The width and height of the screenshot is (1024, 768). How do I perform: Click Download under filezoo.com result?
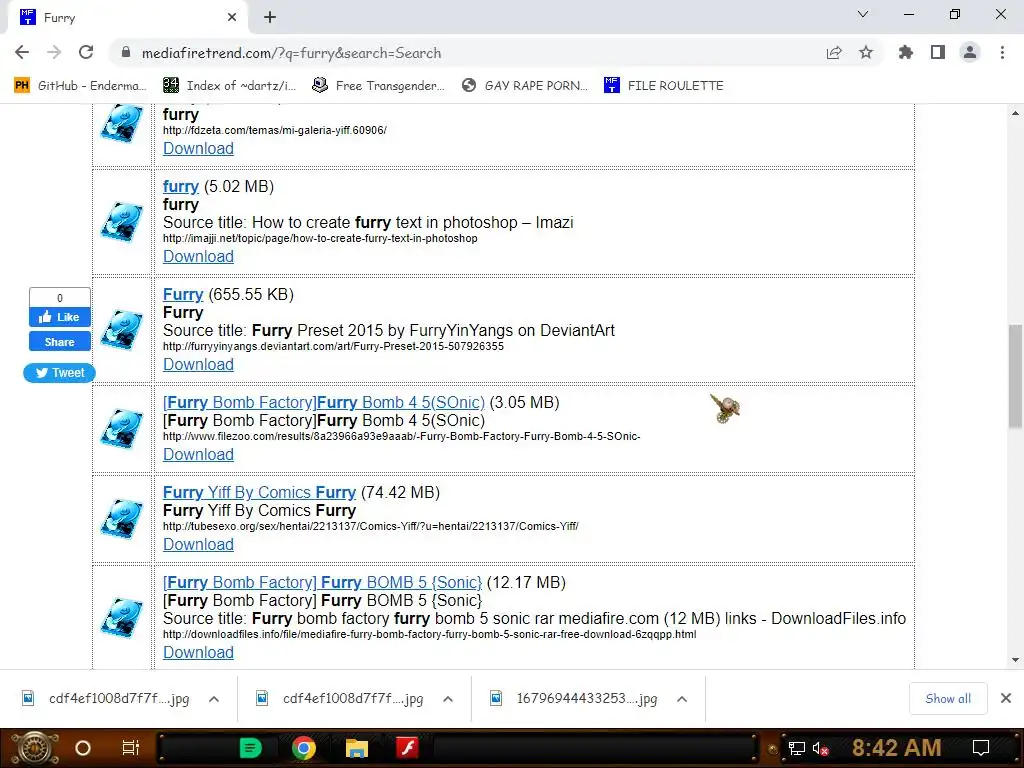pos(198,455)
